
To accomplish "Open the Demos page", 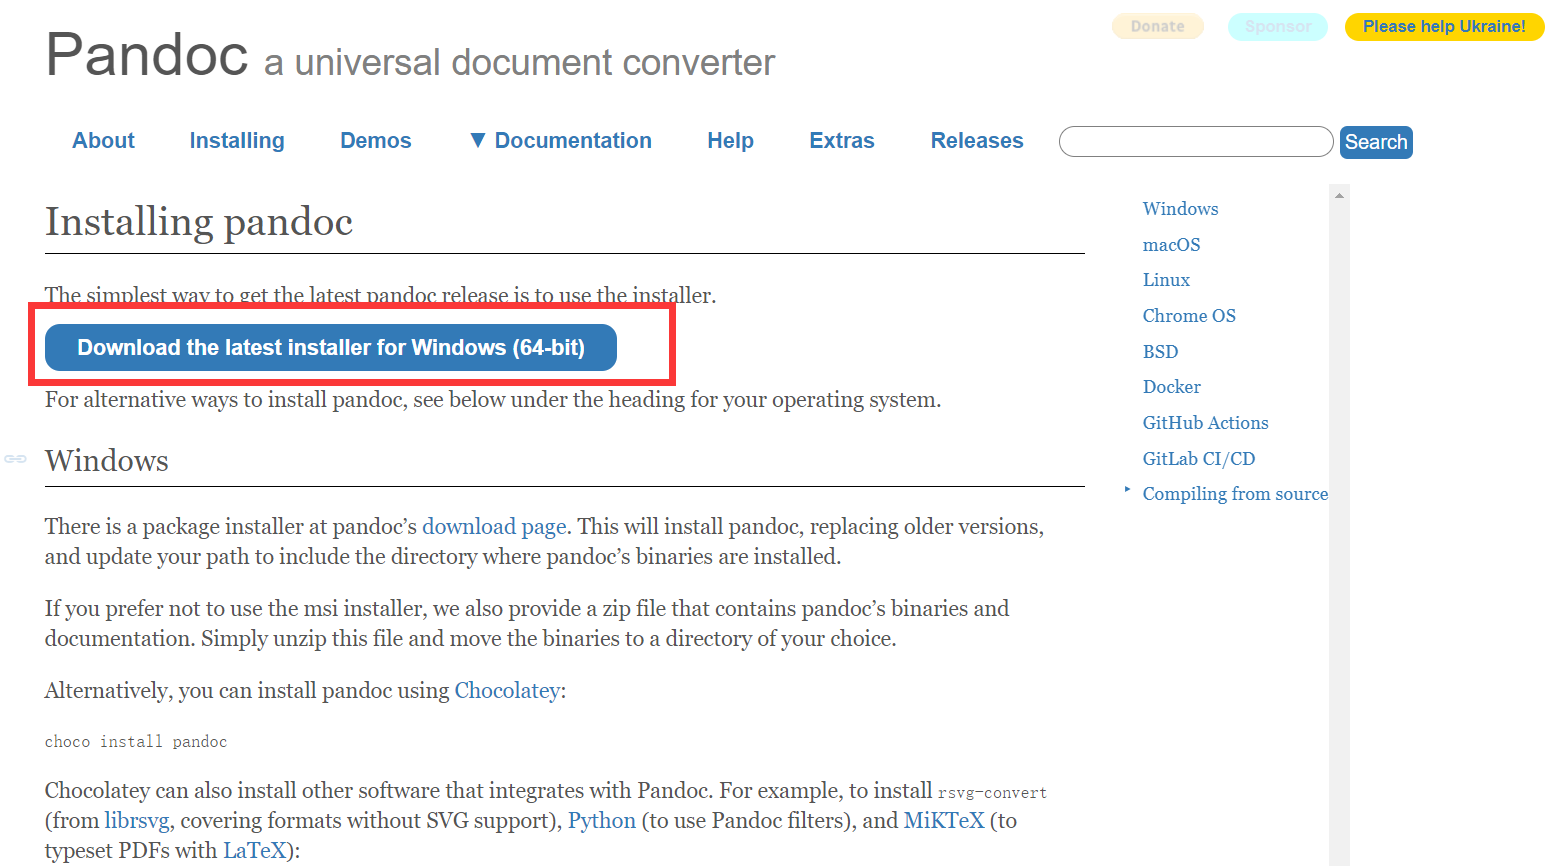I will tap(376, 141).
